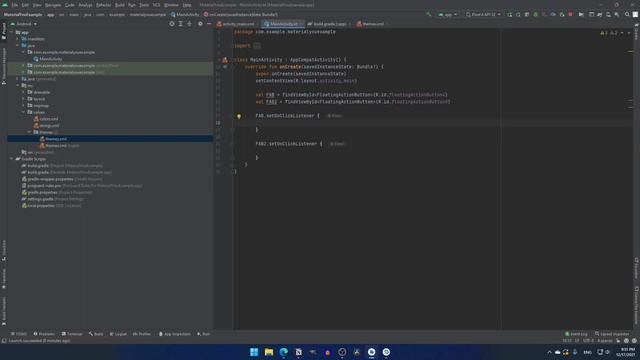Open File Explorer from the taskbar
Image resolution: width=640 pixels, height=360 pixels.
coord(269,352)
